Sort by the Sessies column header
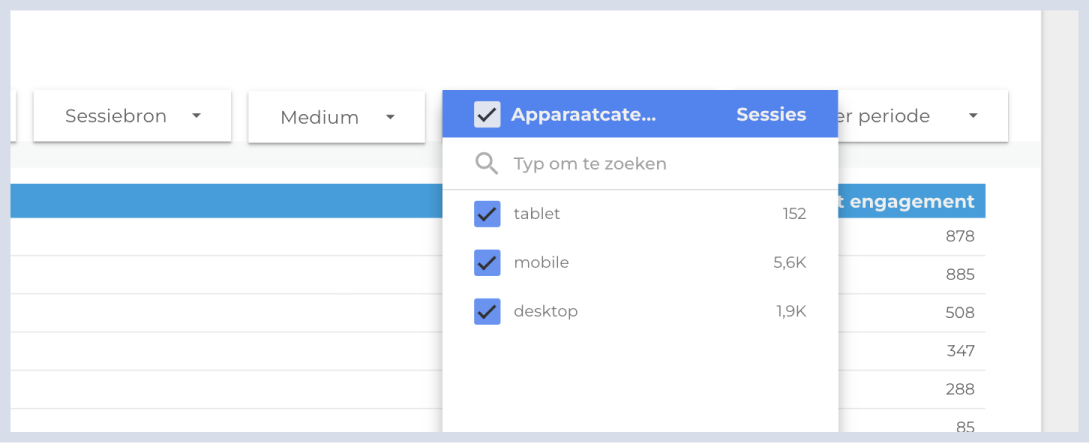1089x443 pixels. click(771, 115)
